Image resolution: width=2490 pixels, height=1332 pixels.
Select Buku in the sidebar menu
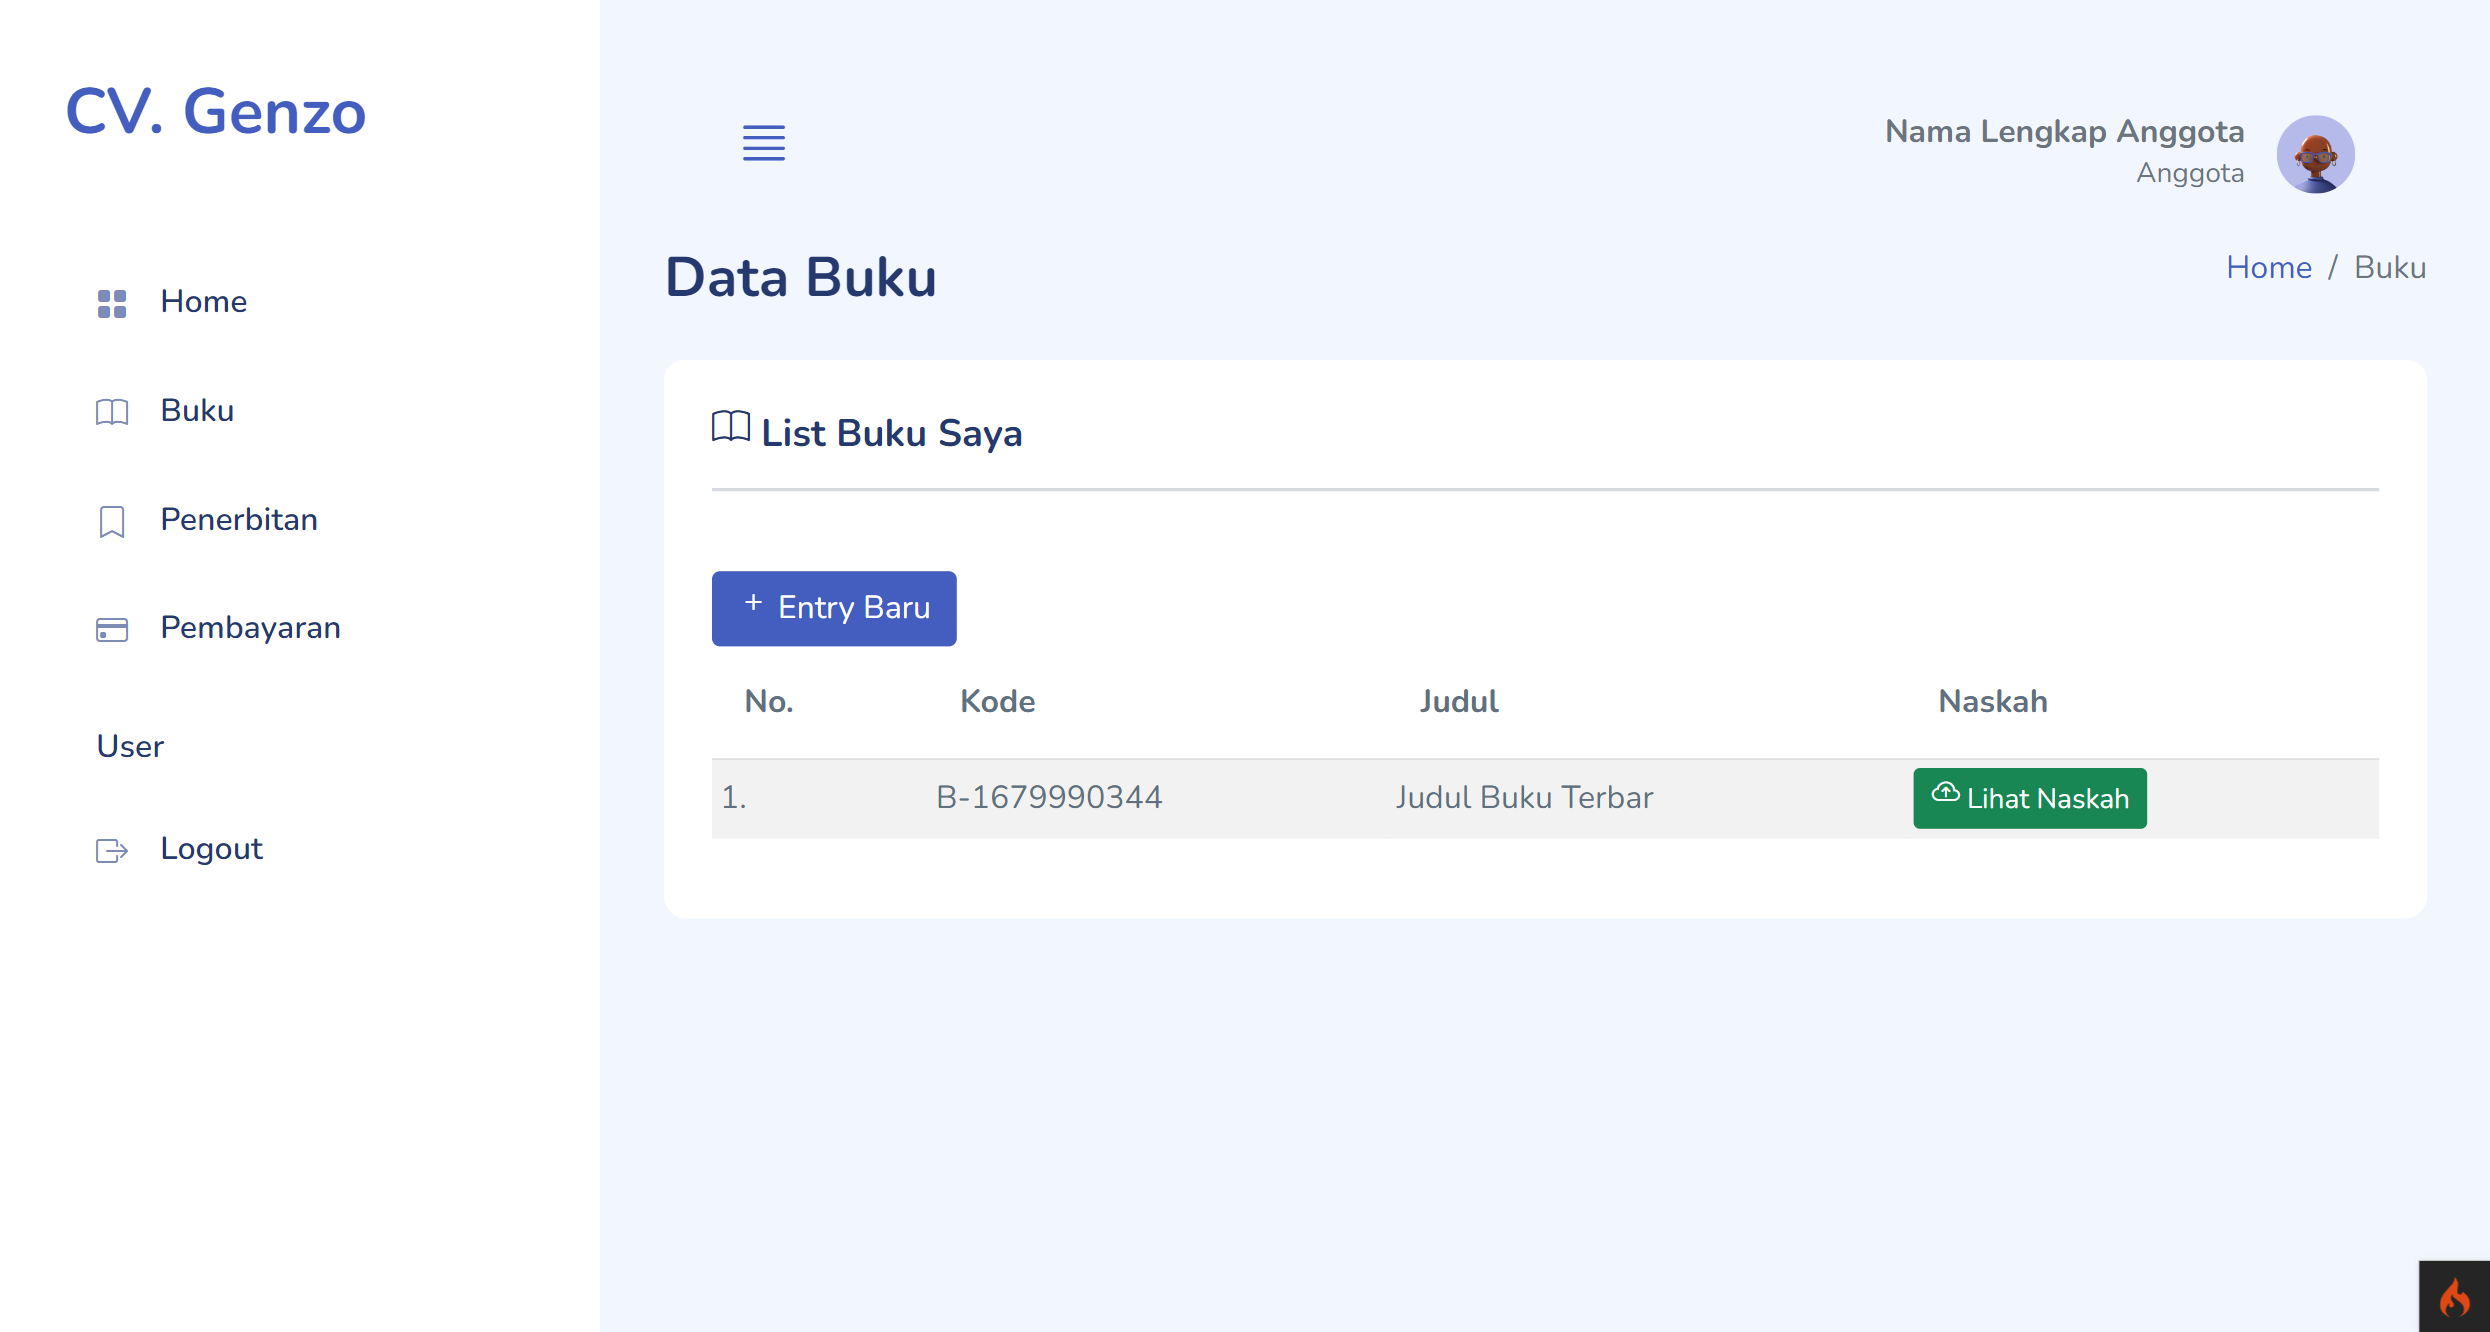coord(196,412)
